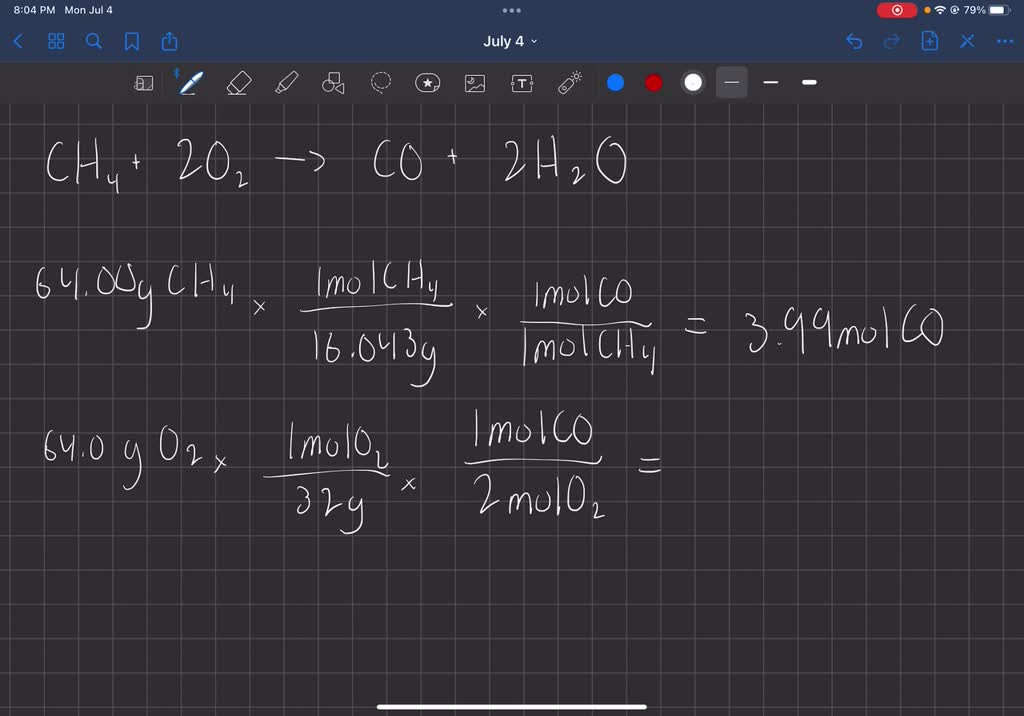Tap the center ellipsis multitasking menu
This screenshot has width=1024, height=716.
click(511, 10)
